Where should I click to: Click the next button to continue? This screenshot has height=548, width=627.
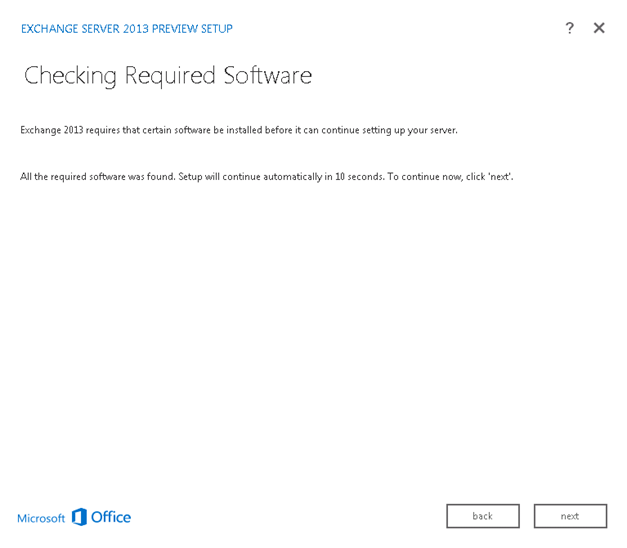click(x=570, y=516)
